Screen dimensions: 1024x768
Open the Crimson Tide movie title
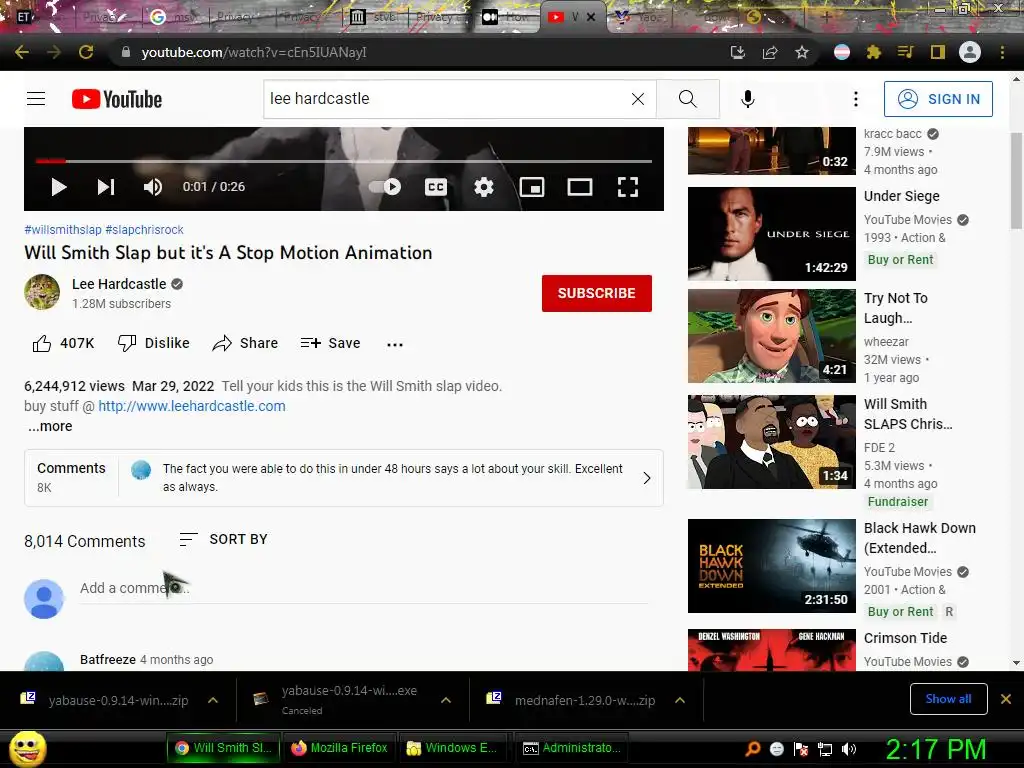(x=905, y=638)
